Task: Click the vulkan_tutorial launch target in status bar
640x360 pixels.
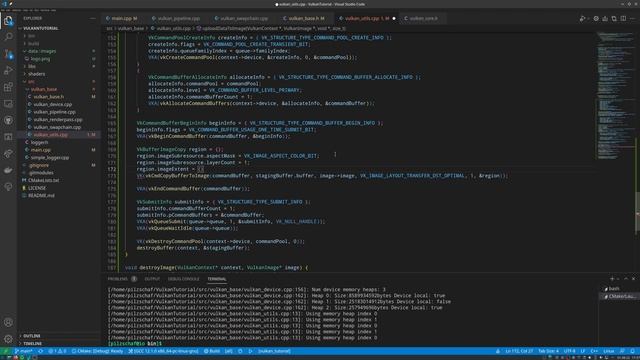Action: point(274,351)
